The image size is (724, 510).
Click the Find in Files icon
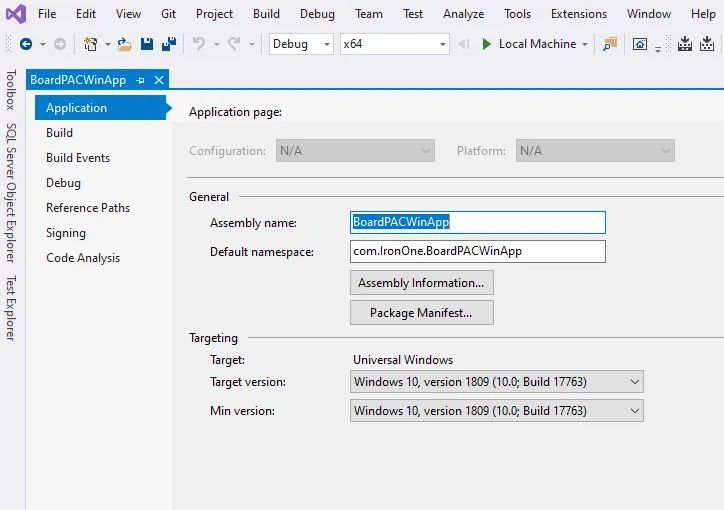pos(610,44)
